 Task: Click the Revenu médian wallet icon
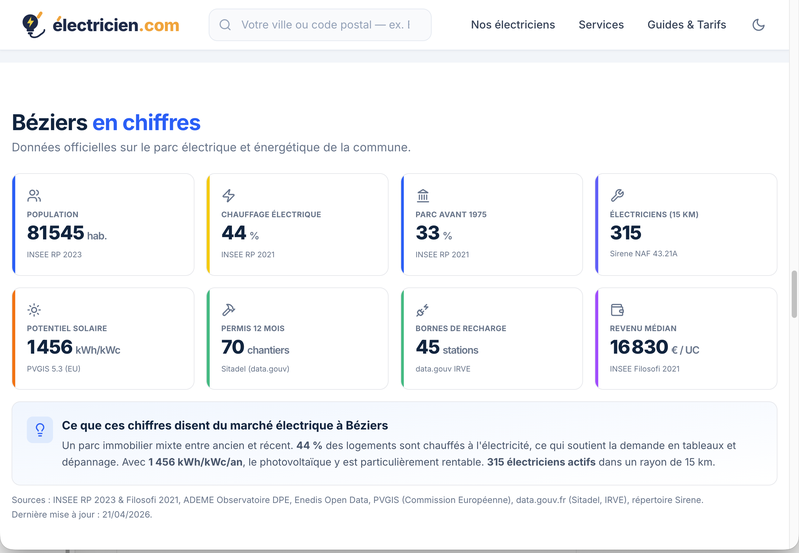coord(617,309)
